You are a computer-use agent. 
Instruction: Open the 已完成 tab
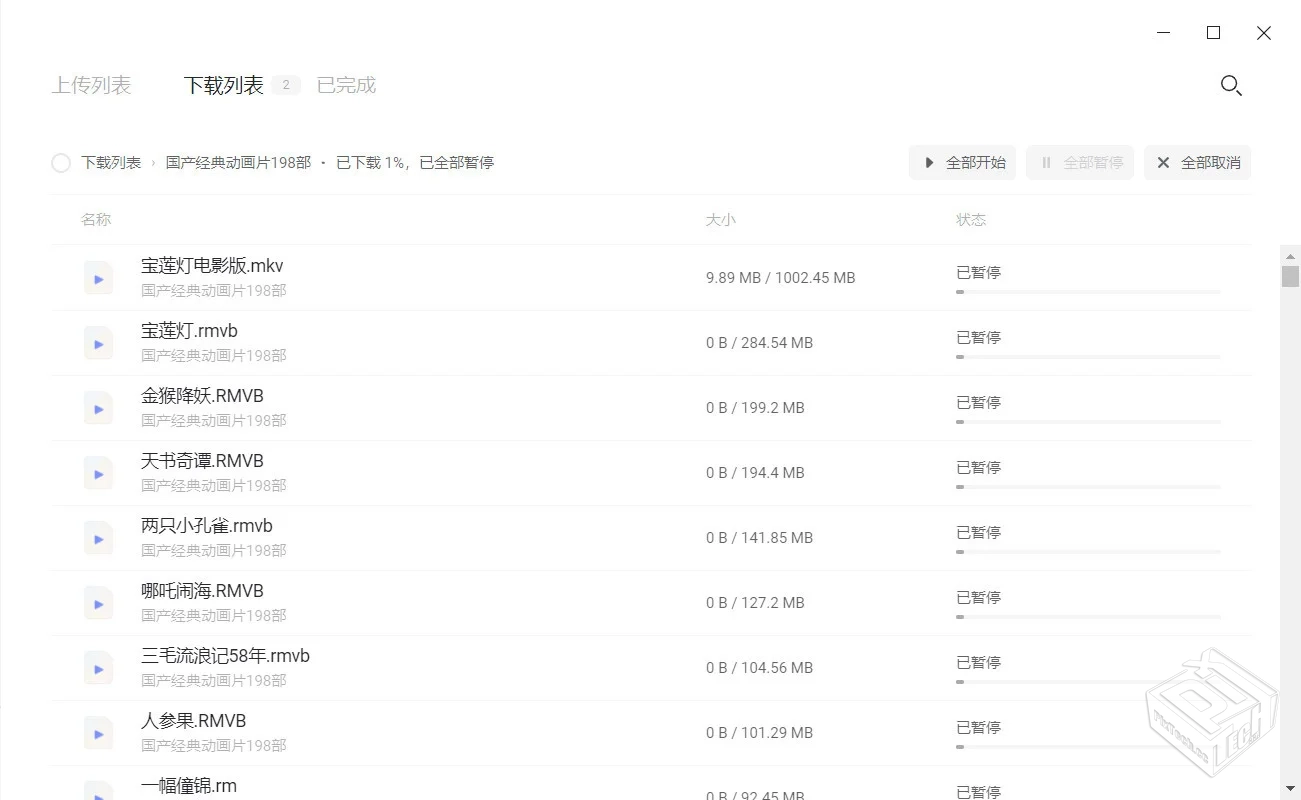point(345,85)
